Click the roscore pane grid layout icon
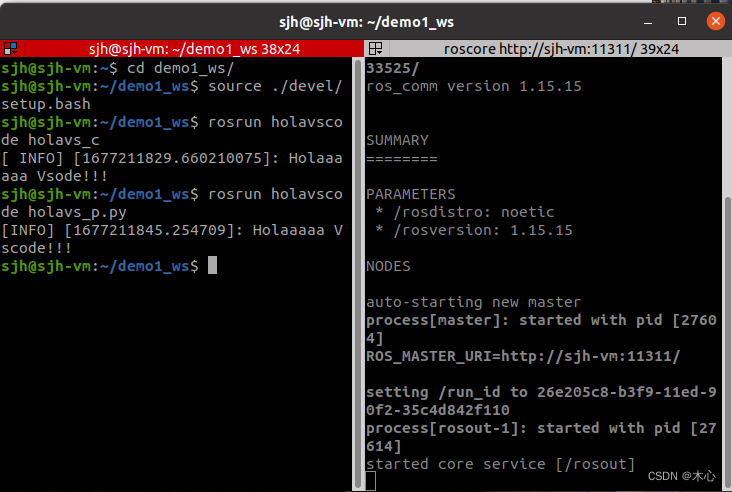Screen dimensions: 732x492 coord(375,49)
